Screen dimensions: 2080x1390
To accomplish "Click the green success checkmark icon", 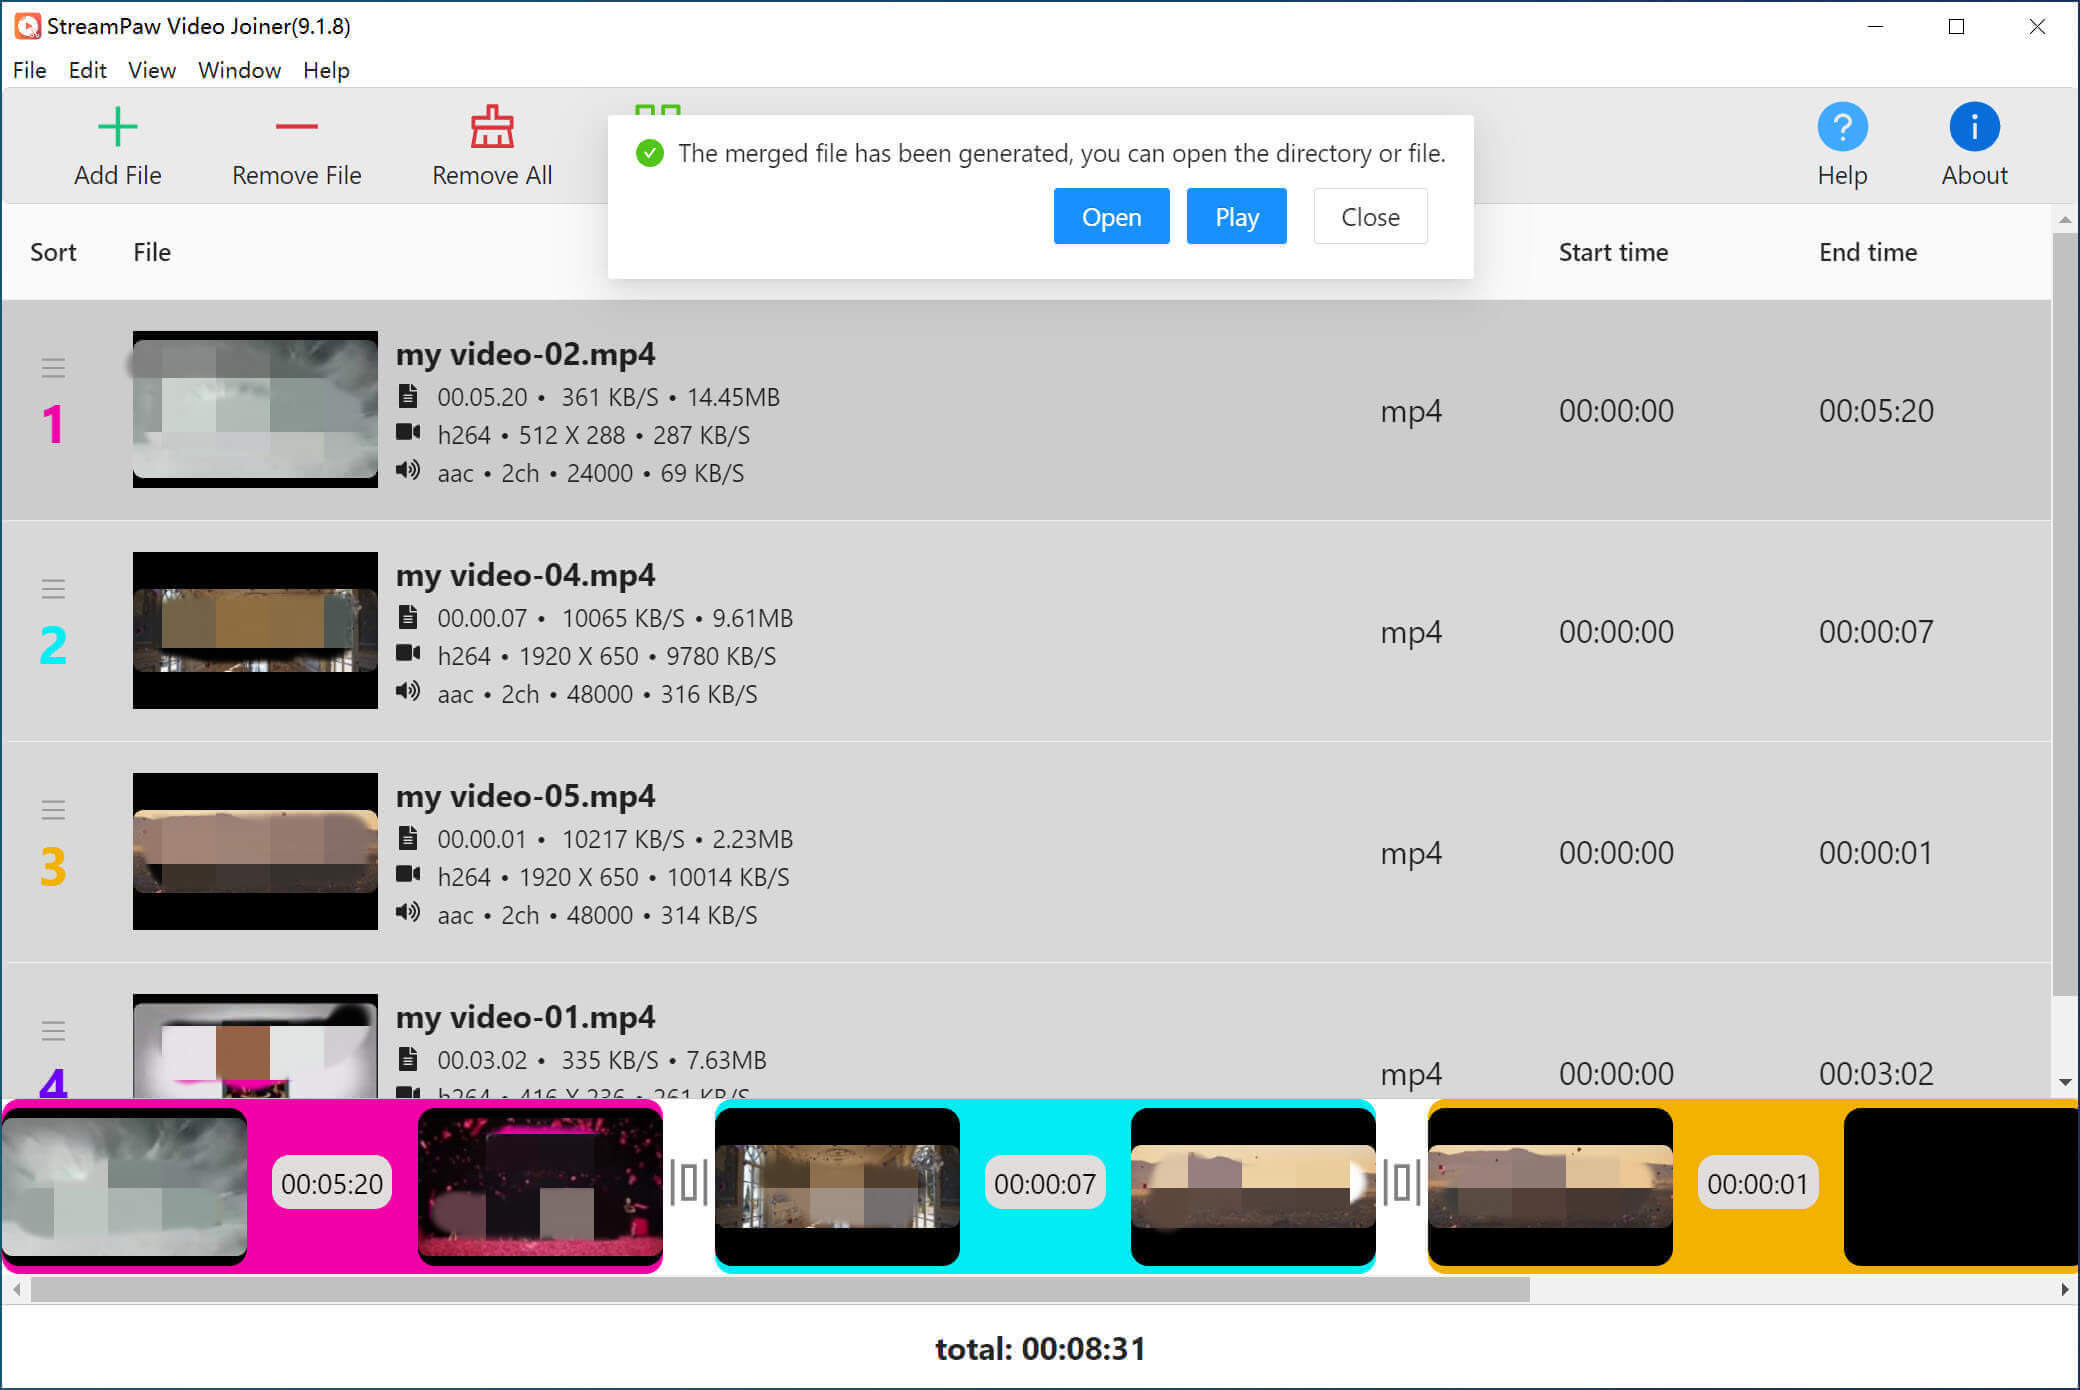I will pos(650,152).
